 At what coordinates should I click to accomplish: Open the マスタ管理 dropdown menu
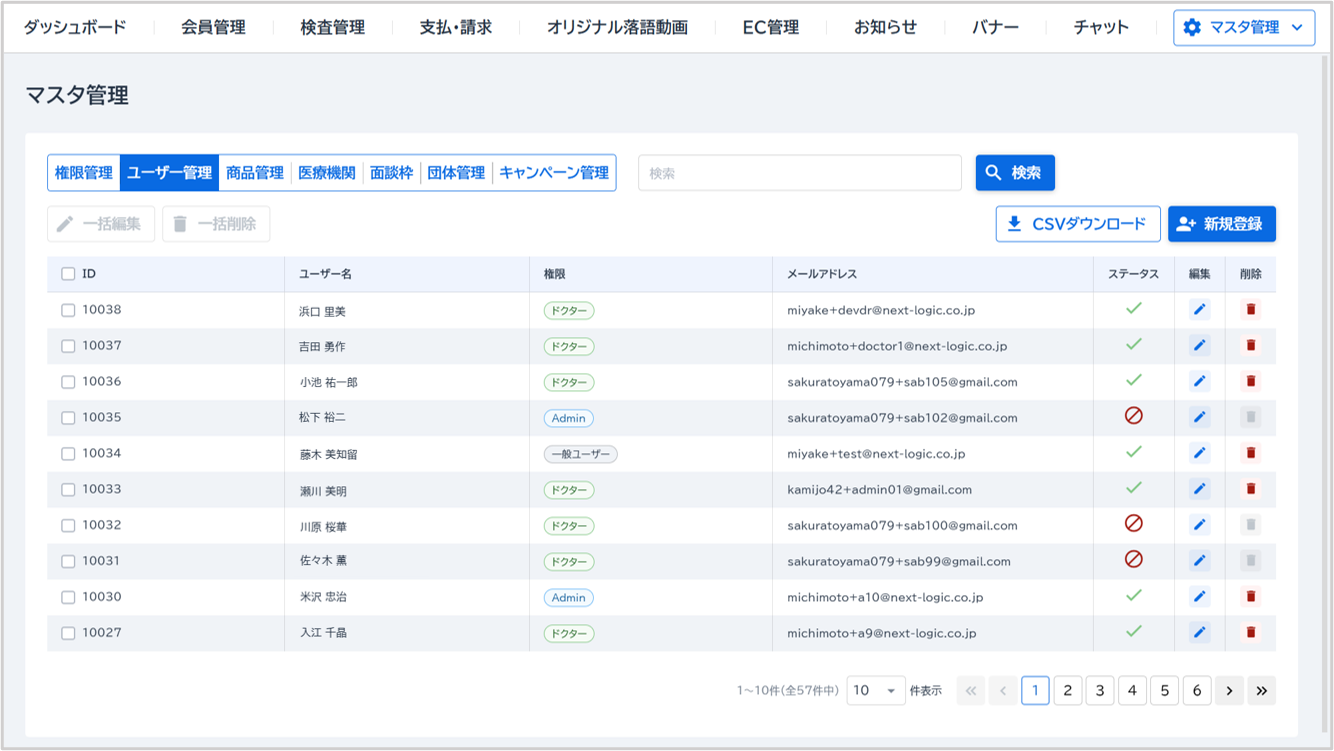(x=1243, y=28)
